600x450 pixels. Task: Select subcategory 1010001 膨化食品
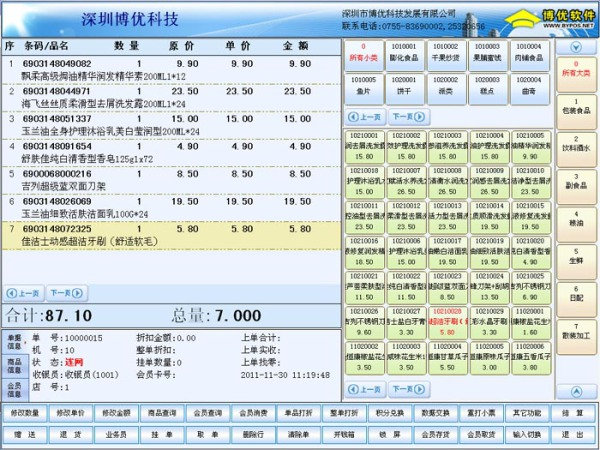405,55
